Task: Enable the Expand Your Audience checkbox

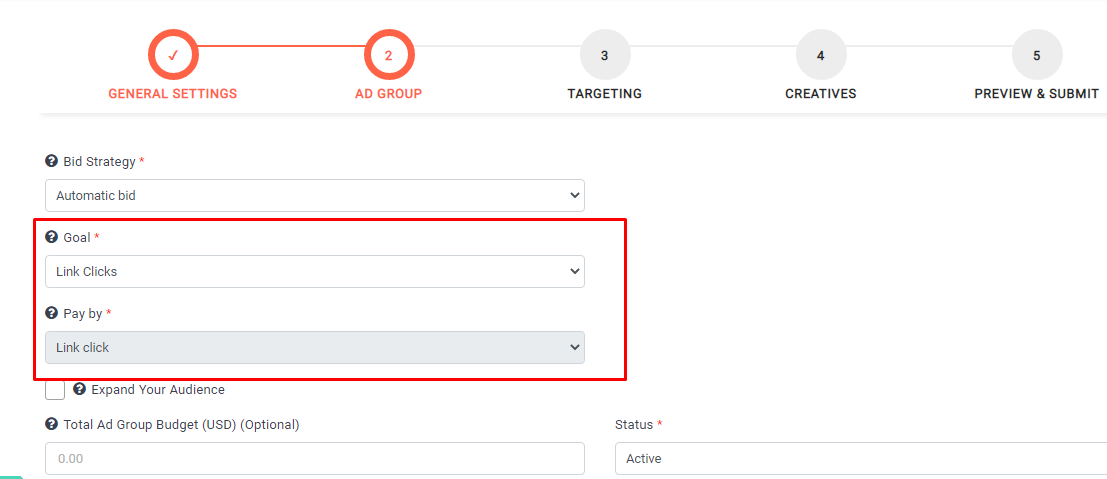Action: [x=55, y=390]
